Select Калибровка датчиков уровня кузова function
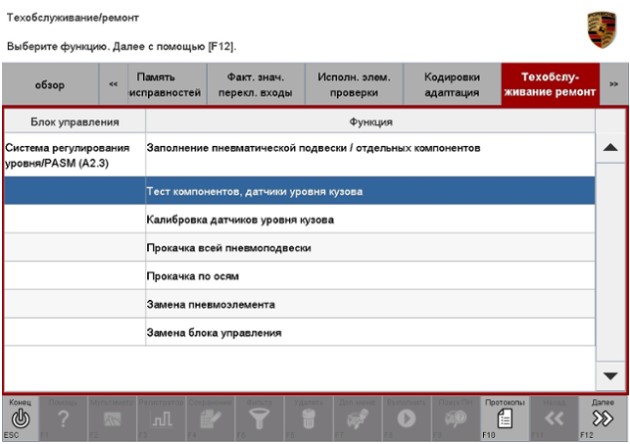 (240, 218)
